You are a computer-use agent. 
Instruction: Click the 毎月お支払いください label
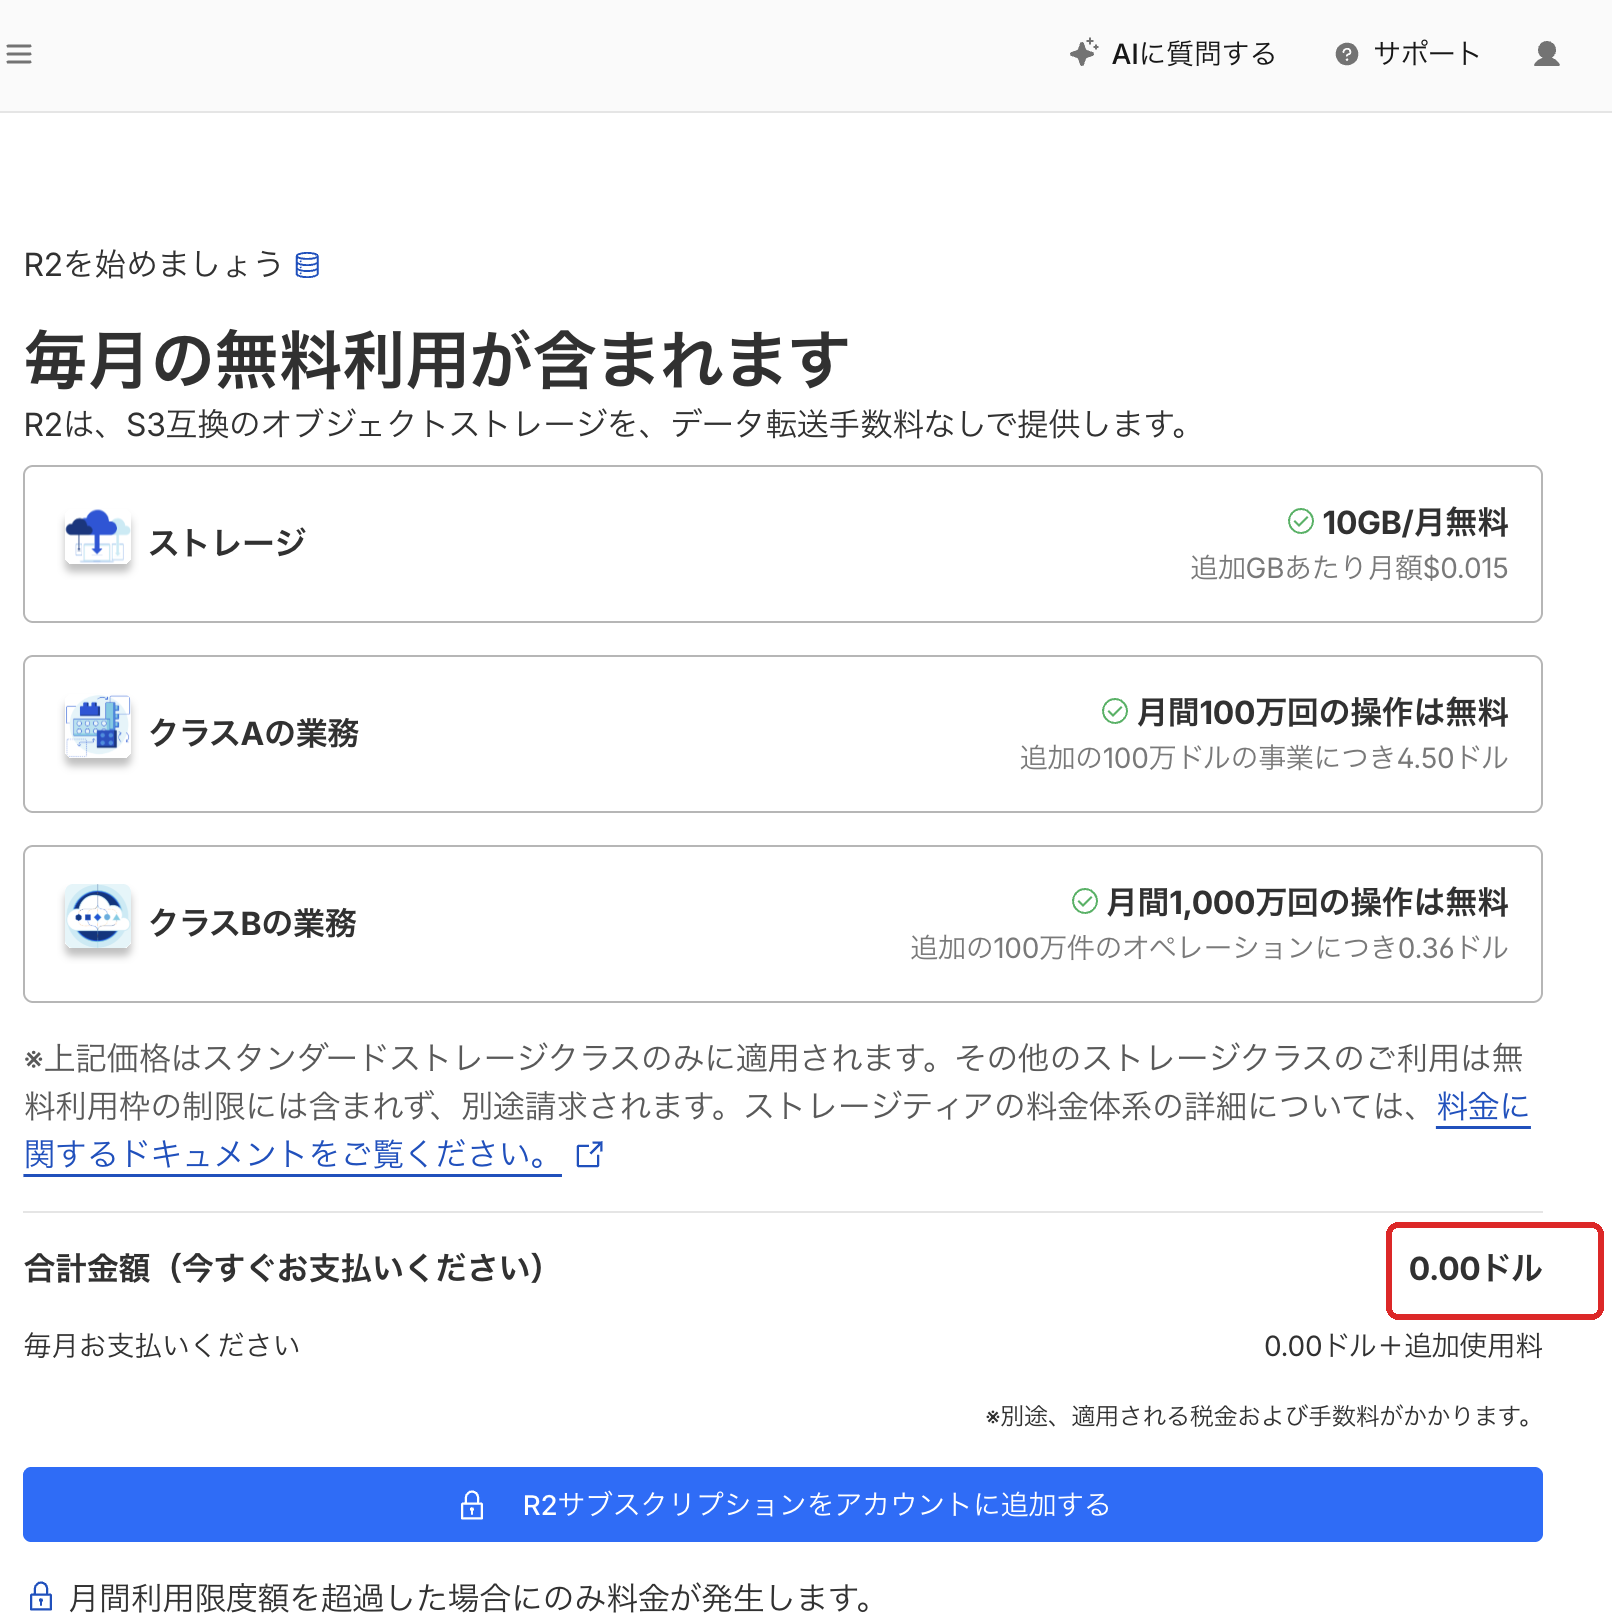pyautogui.click(x=162, y=1346)
